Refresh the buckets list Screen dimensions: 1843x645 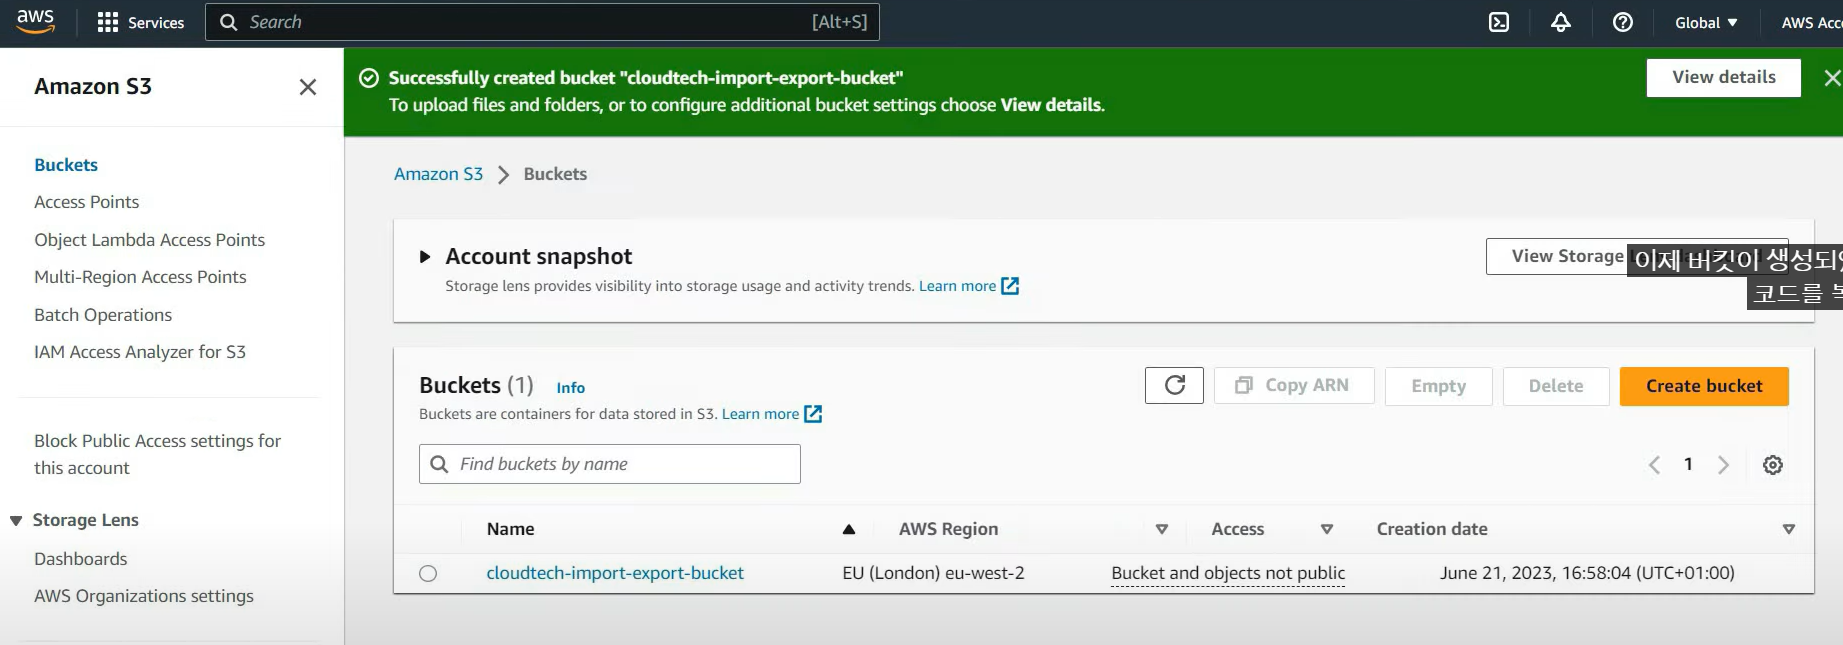(1175, 386)
